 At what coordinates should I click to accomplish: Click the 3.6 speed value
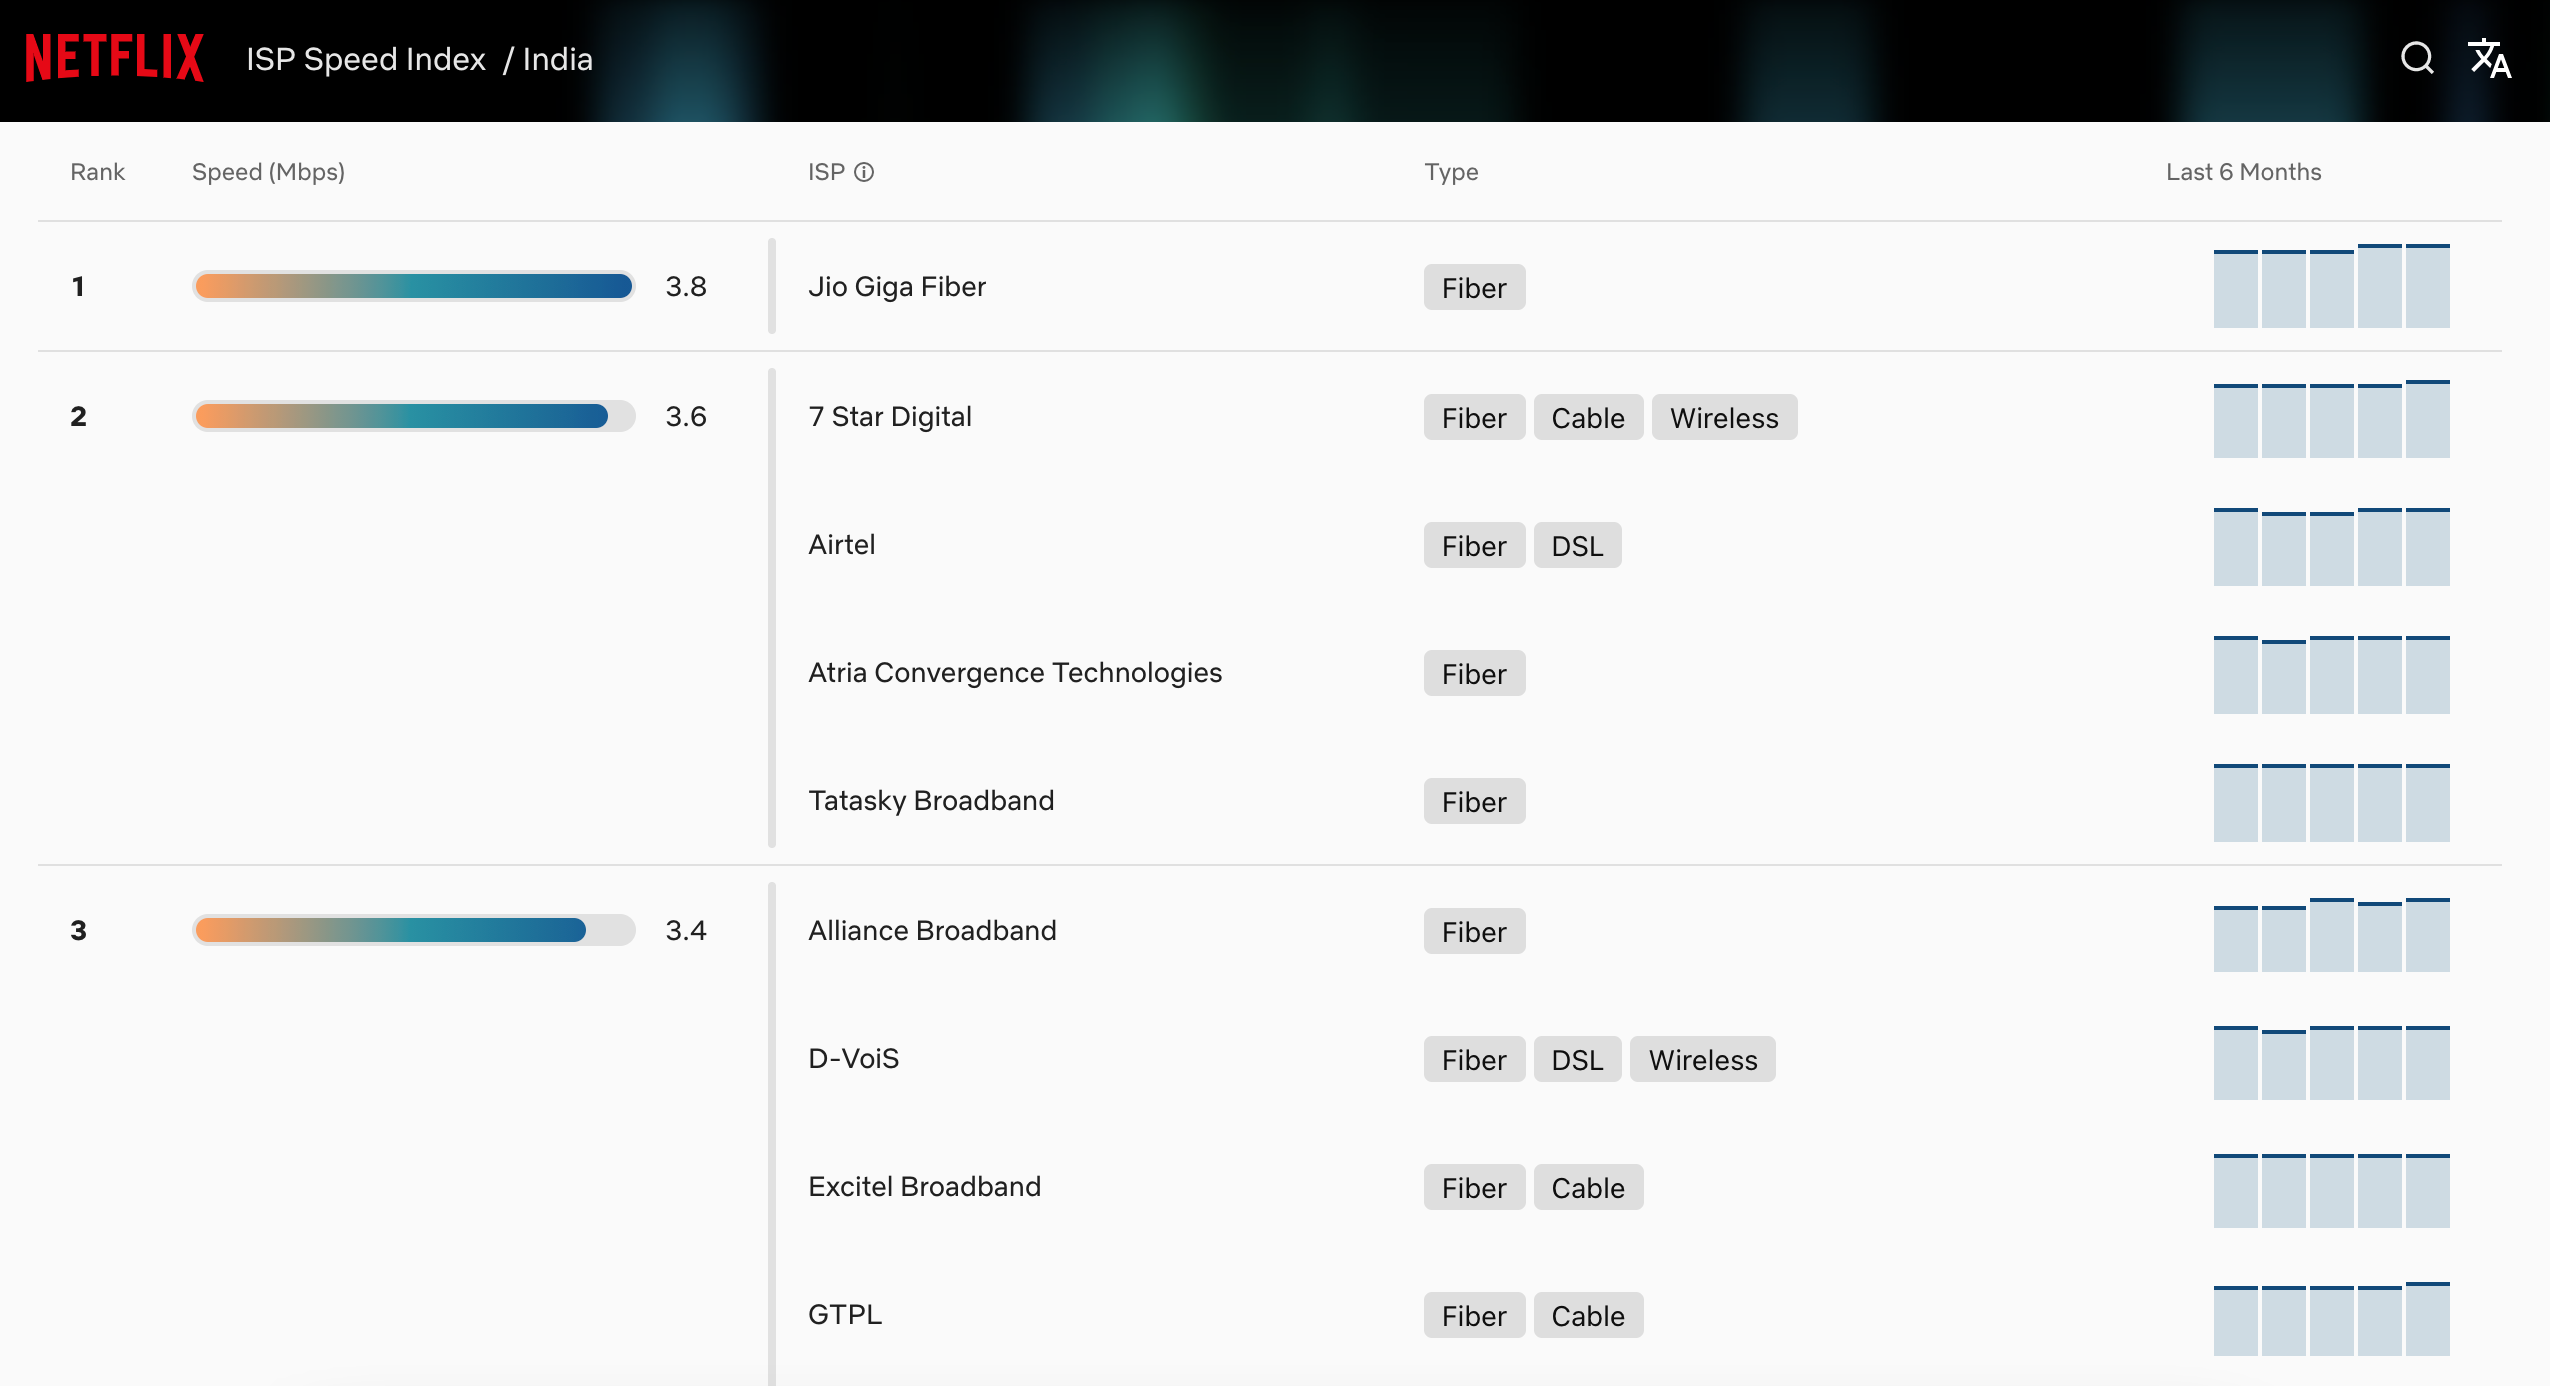[x=686, y=417]
